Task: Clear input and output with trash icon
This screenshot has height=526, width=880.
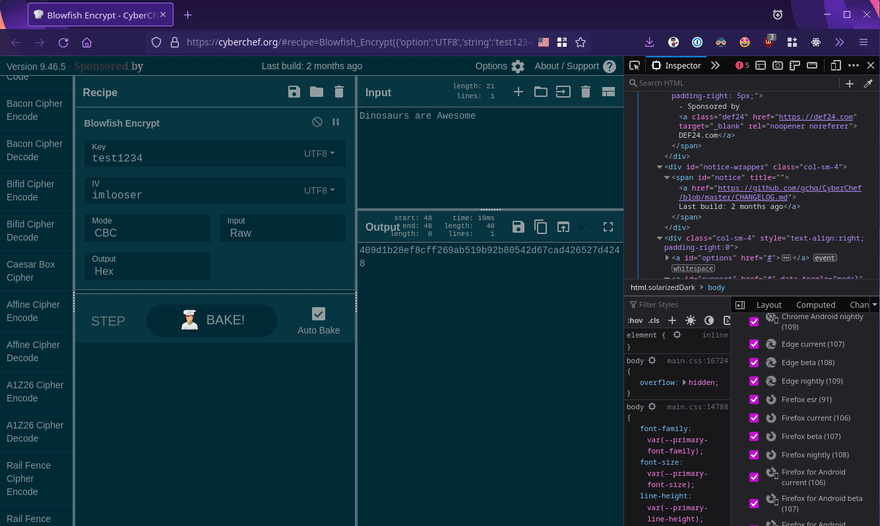Action: [585, 92]
